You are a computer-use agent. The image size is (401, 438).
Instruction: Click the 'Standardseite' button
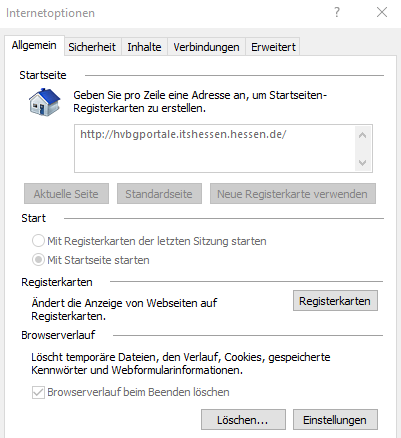point(159,194)
